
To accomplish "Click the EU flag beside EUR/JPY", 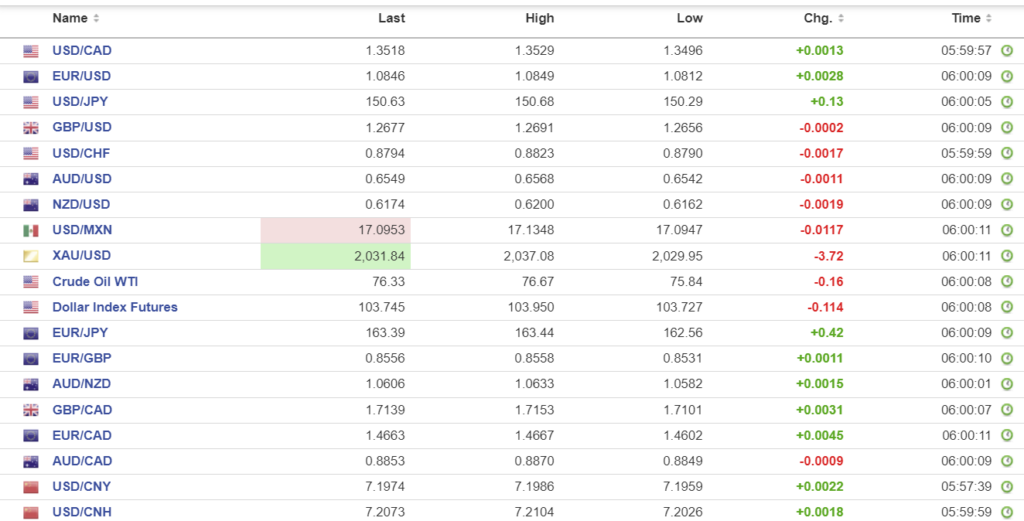I will 31,333.
